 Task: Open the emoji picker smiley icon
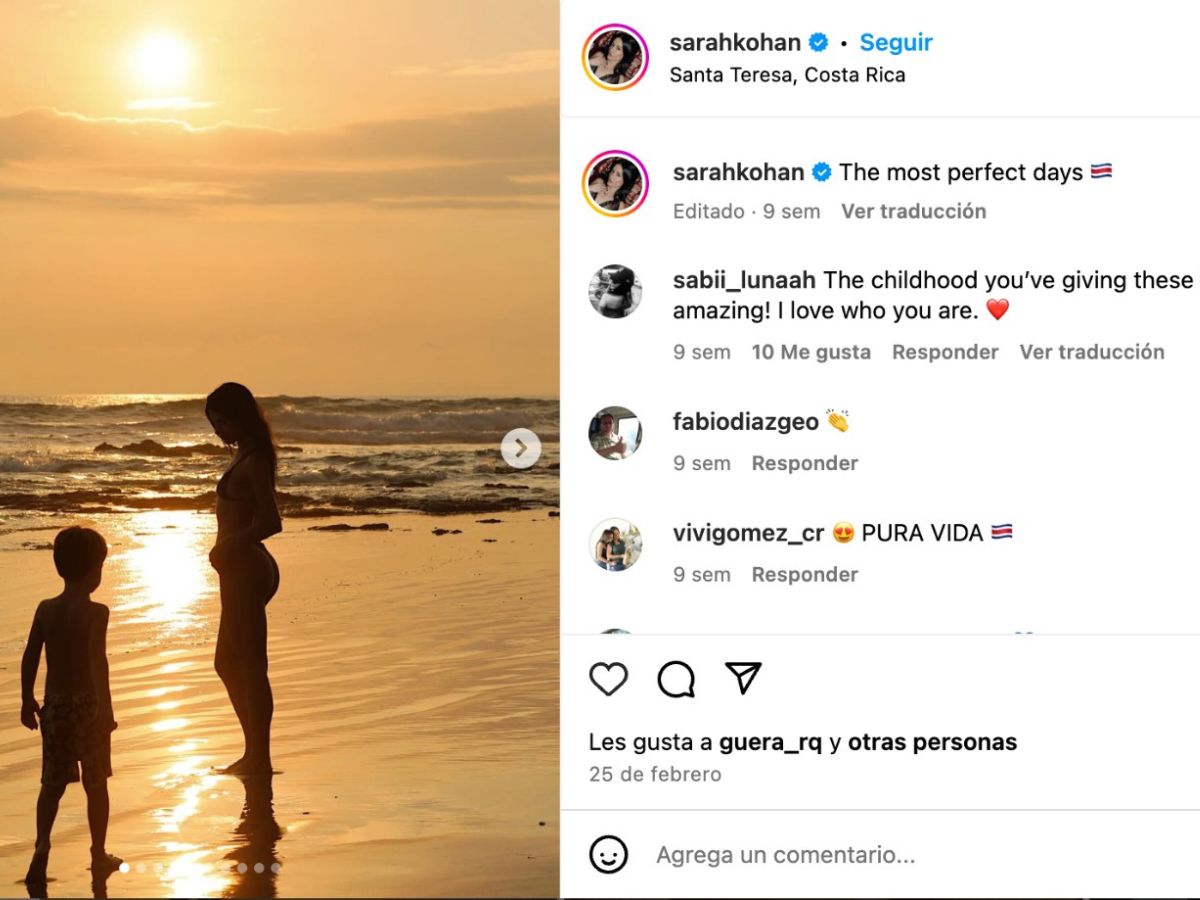pos(609,855)
